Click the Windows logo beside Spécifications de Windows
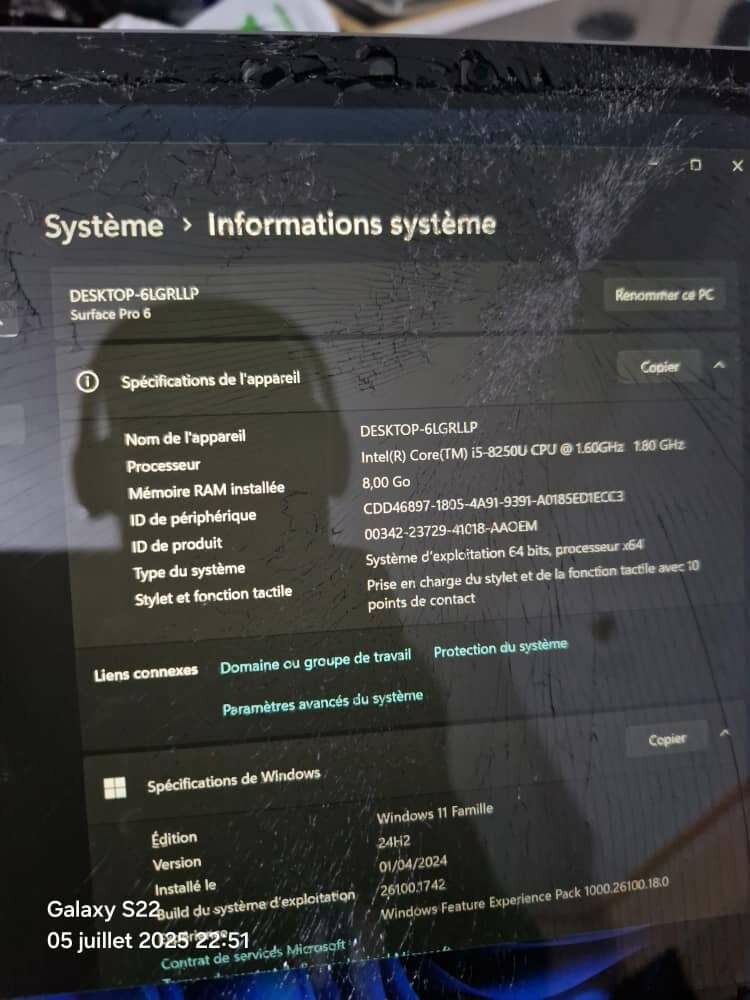Image resolution: width=750 pixels, height=1000 pixels. 115,788
